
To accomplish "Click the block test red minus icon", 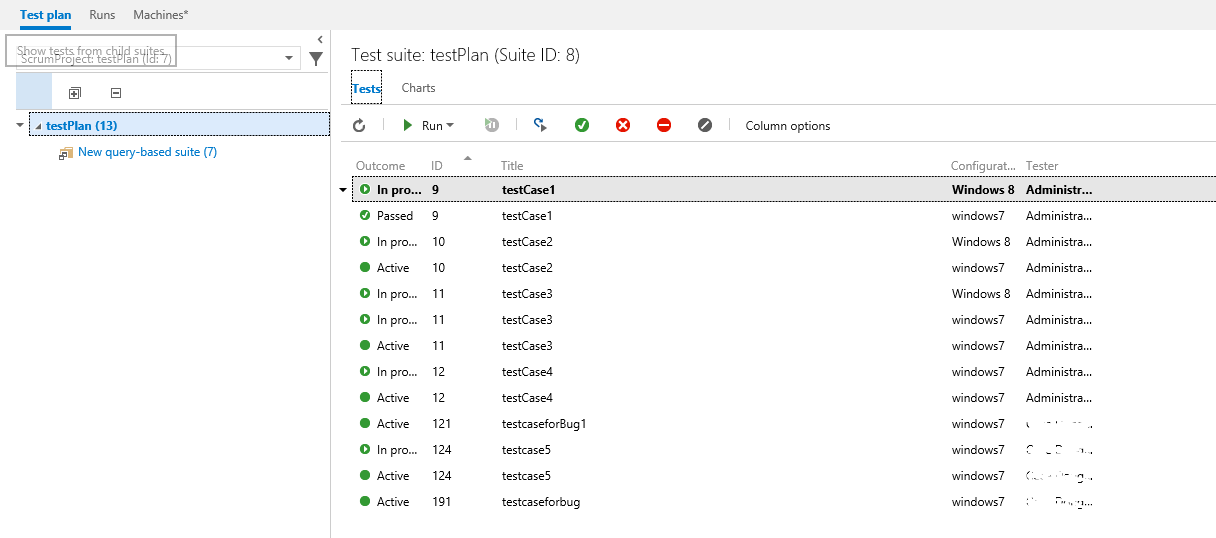I will [x=664, y=125].
